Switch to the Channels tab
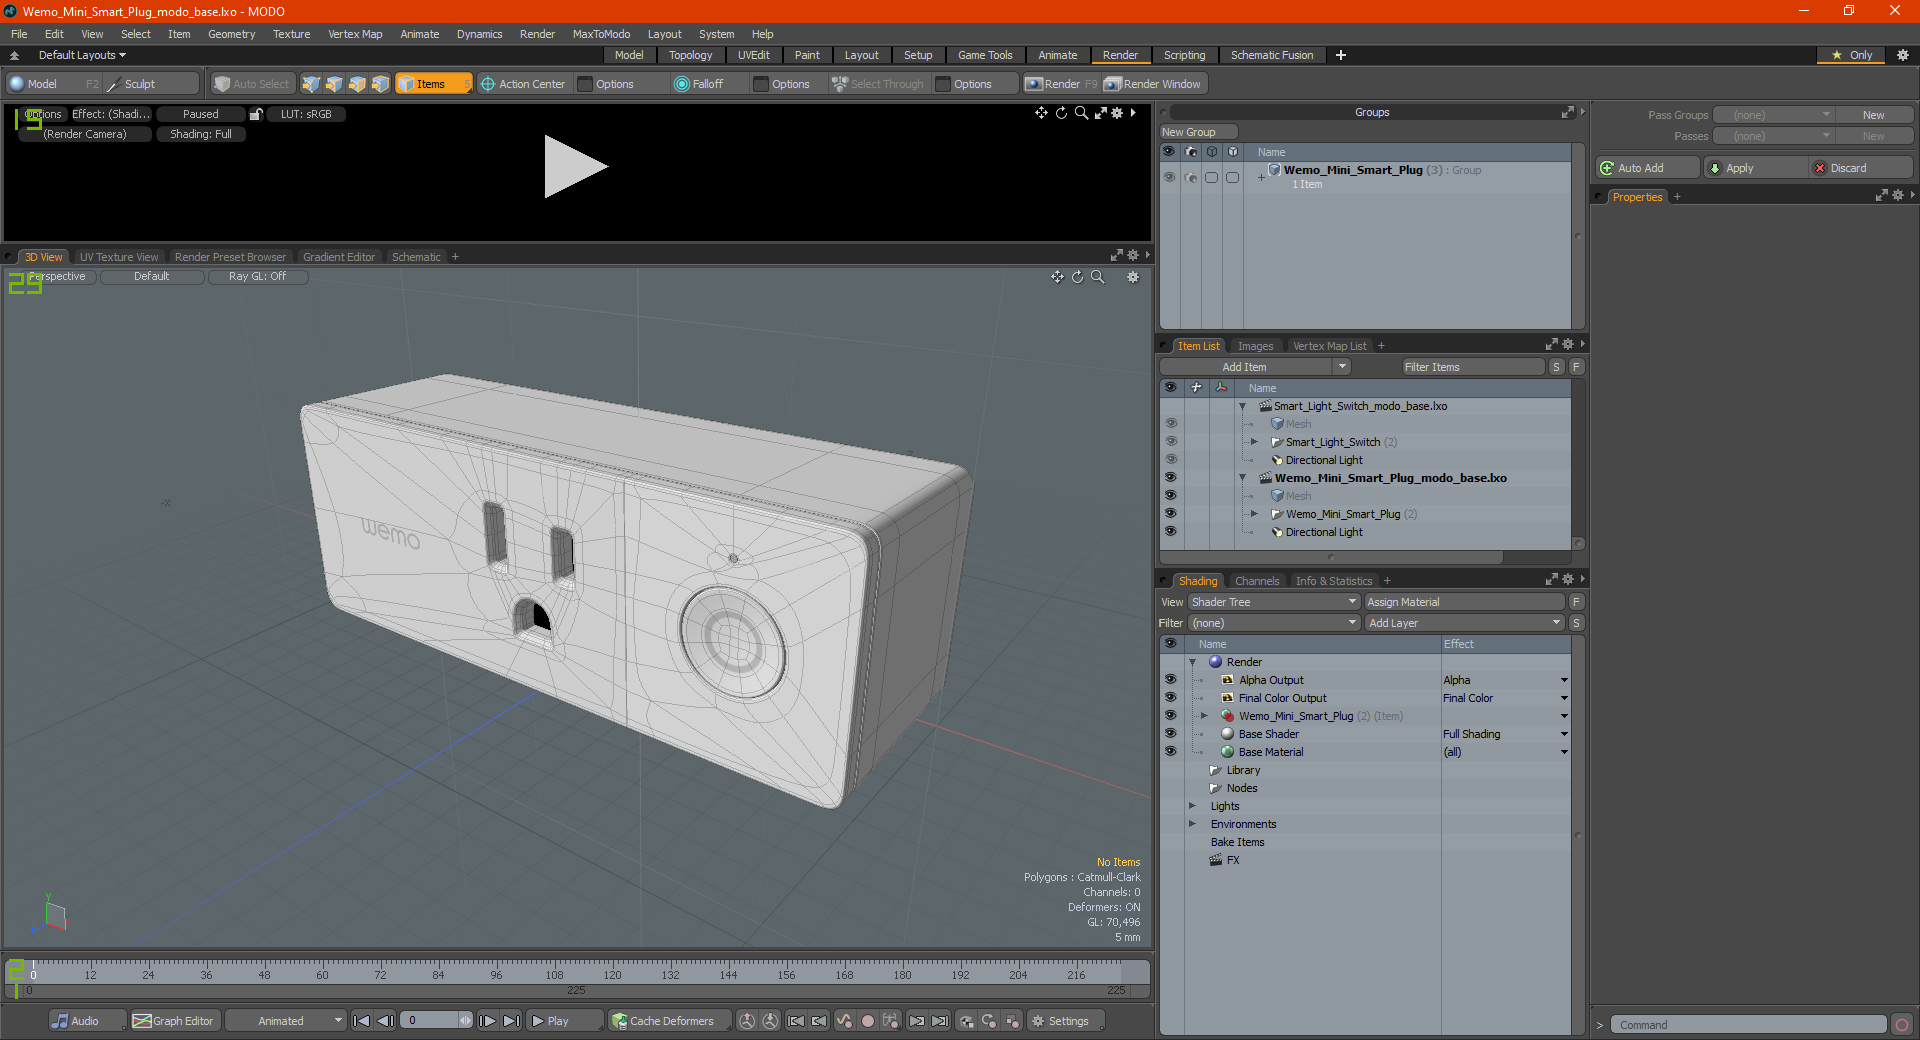The image size is (1920, 1040). [1256, 581]
